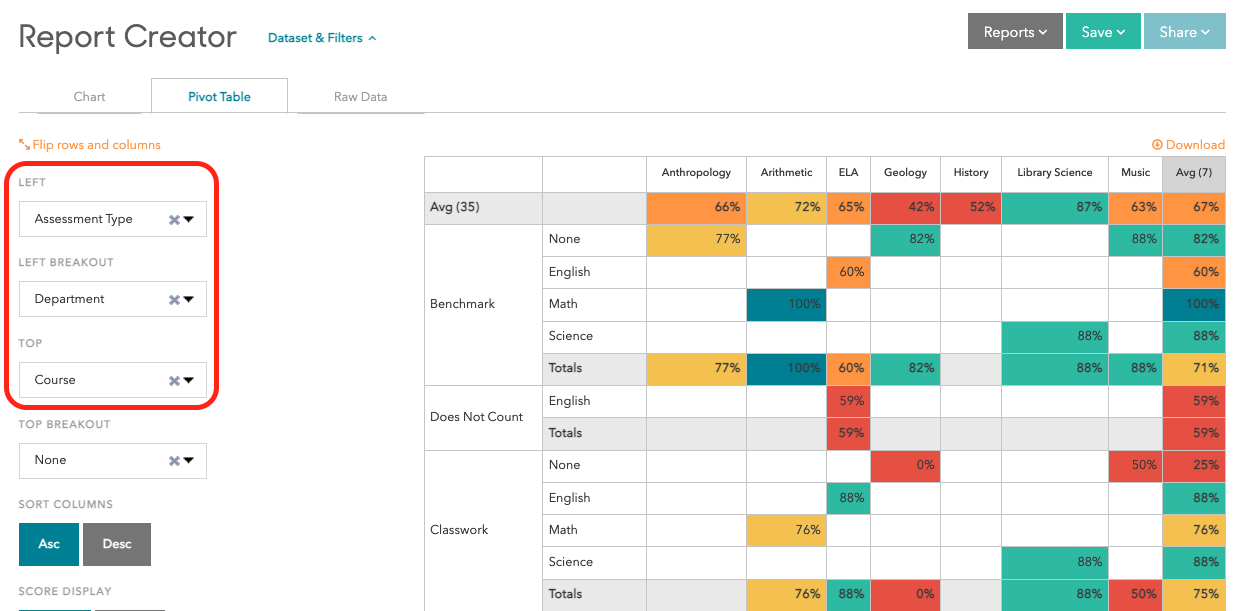The width and height of the screenshot is (1242, 611).
Task: Clear the Department selection with the X icon
Action: 174,299
